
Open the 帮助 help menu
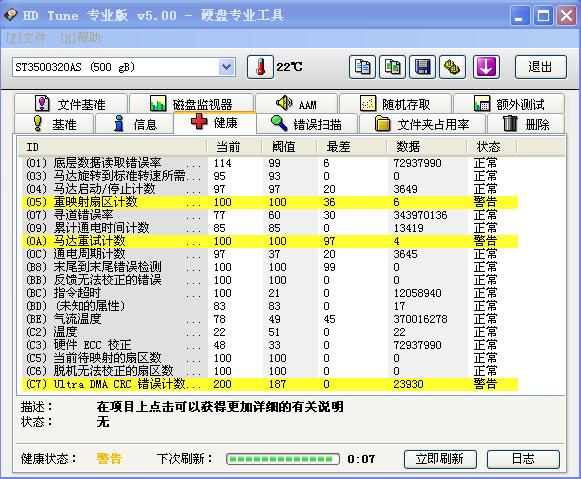tap(81, 38)
